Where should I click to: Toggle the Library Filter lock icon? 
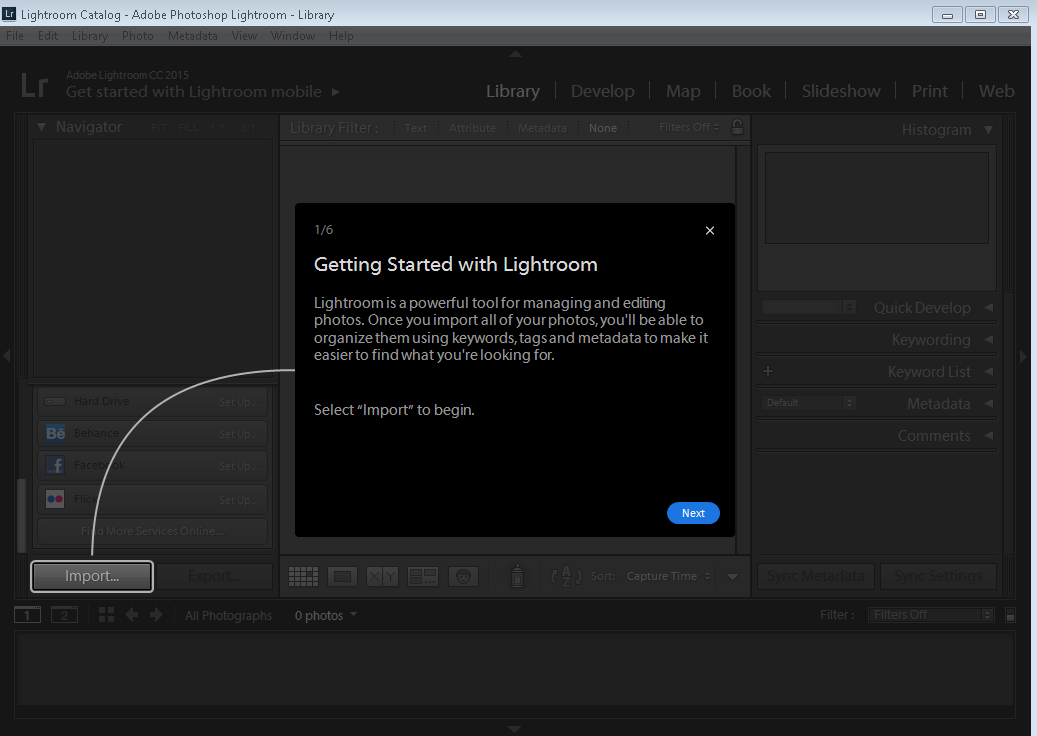point(737,127)
